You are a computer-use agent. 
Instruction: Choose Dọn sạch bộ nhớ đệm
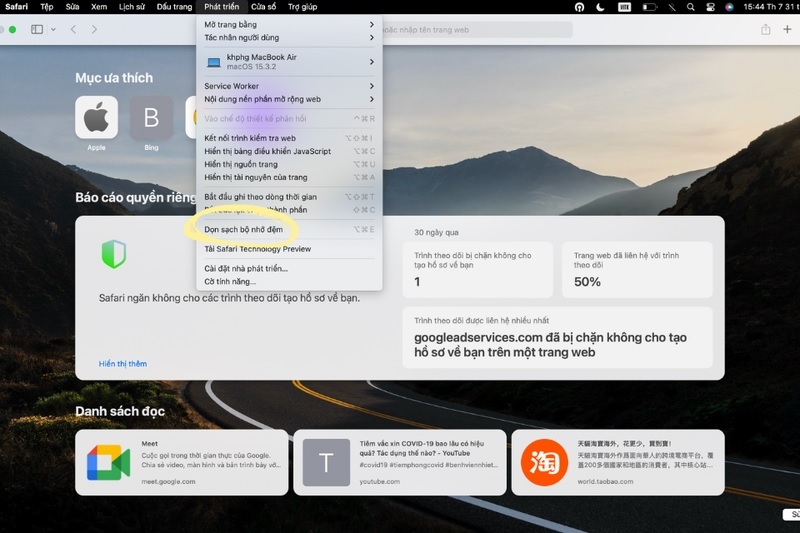click(289, 230)
